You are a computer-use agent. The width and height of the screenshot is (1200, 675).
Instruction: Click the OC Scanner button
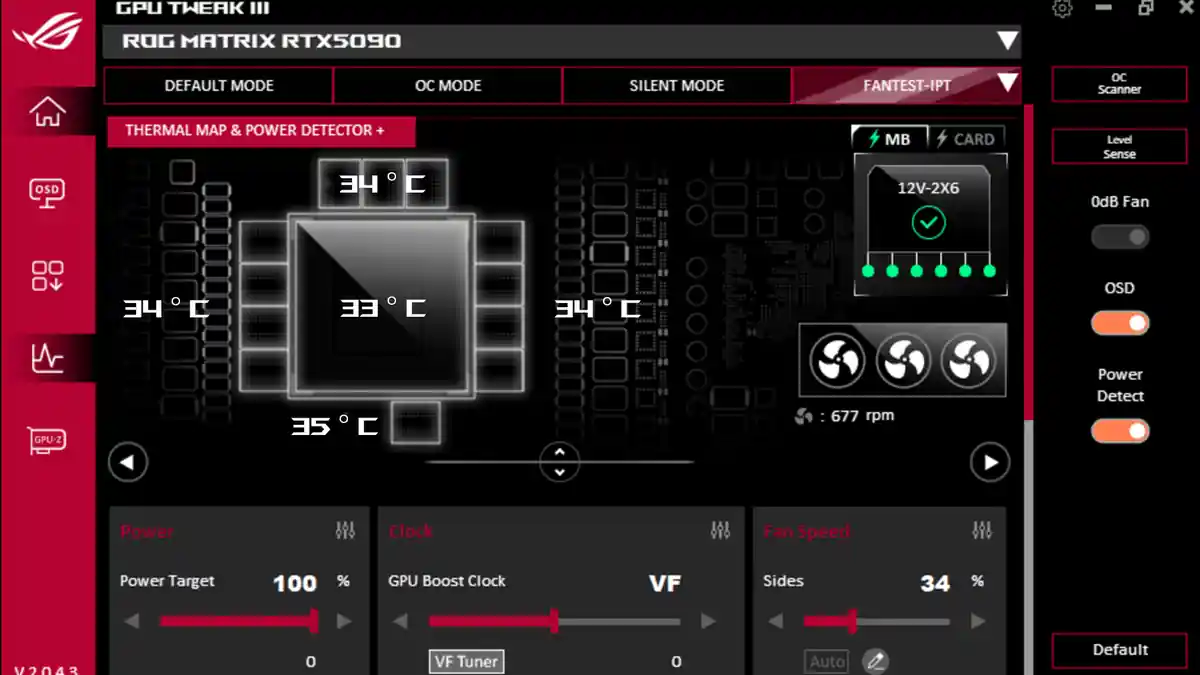pyautogui.click(x=1119, y=83)
